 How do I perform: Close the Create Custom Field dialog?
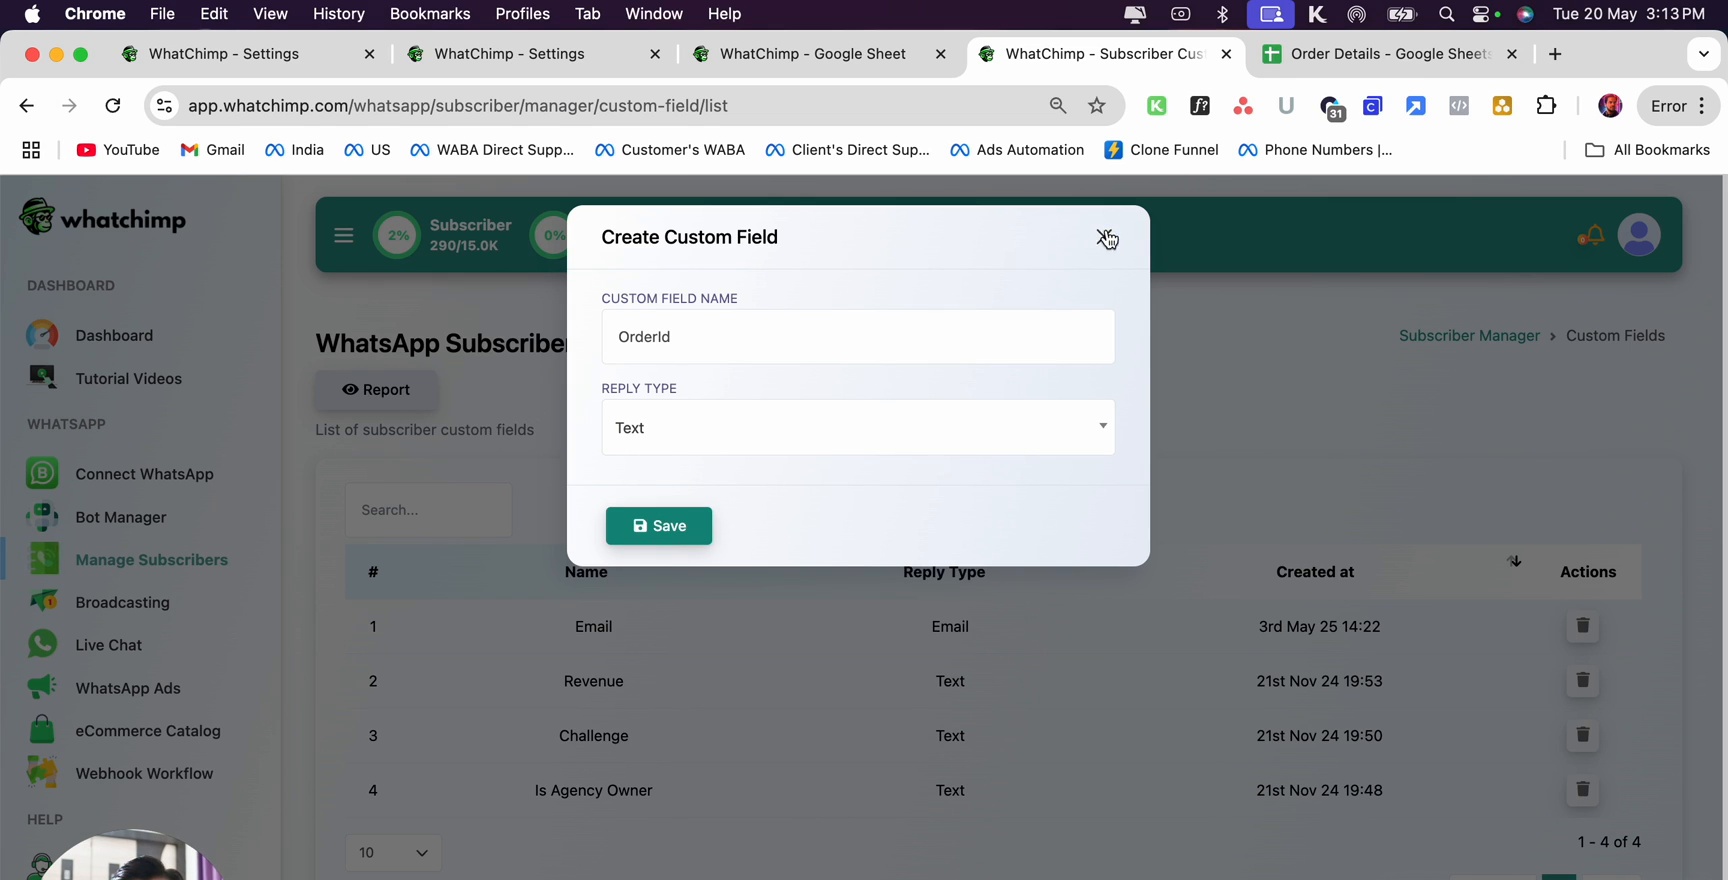click(x=1104, y=237)
